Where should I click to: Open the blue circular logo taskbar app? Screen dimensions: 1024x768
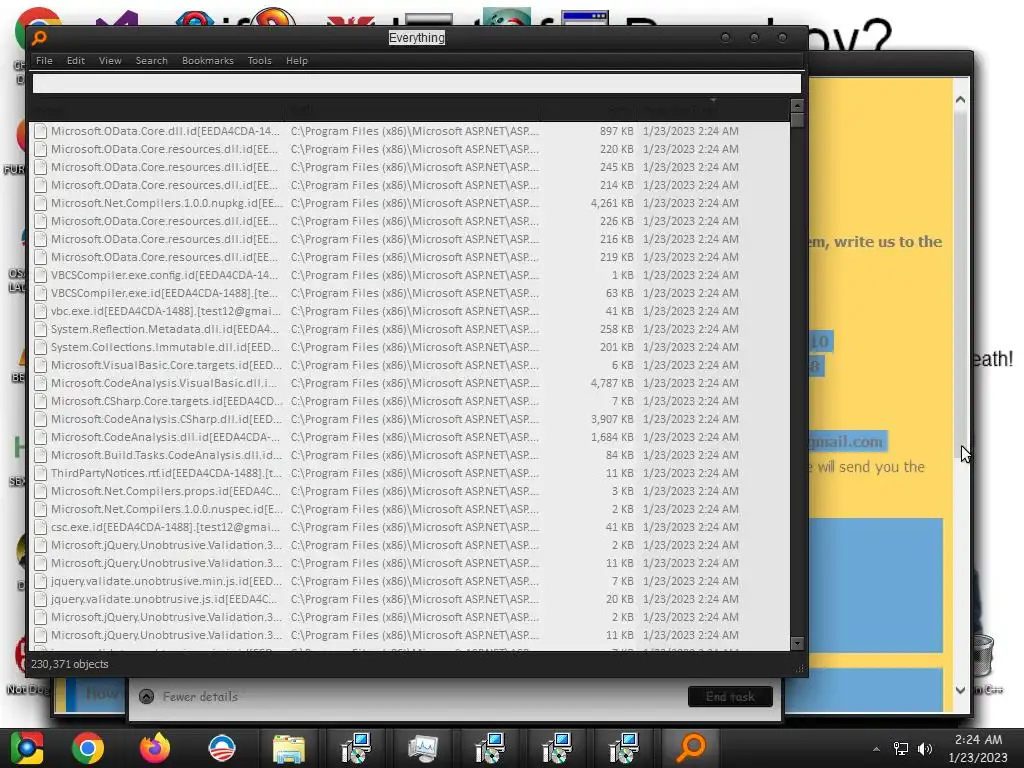(x=221, y=748)
